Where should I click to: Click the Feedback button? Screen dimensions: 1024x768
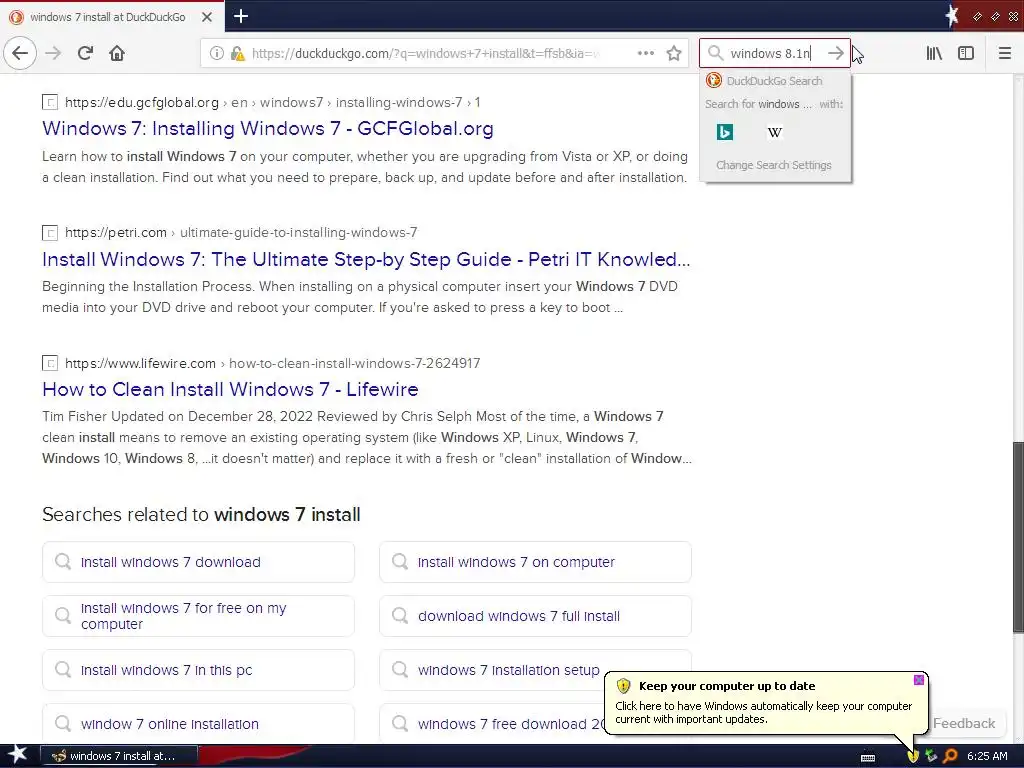coord(964,723)
